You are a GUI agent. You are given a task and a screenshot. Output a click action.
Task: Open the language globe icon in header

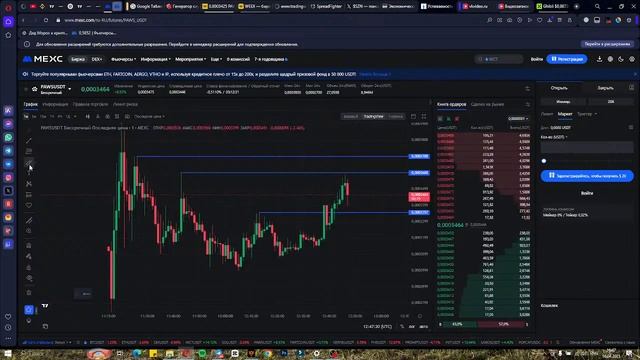(x=610, y=59)
